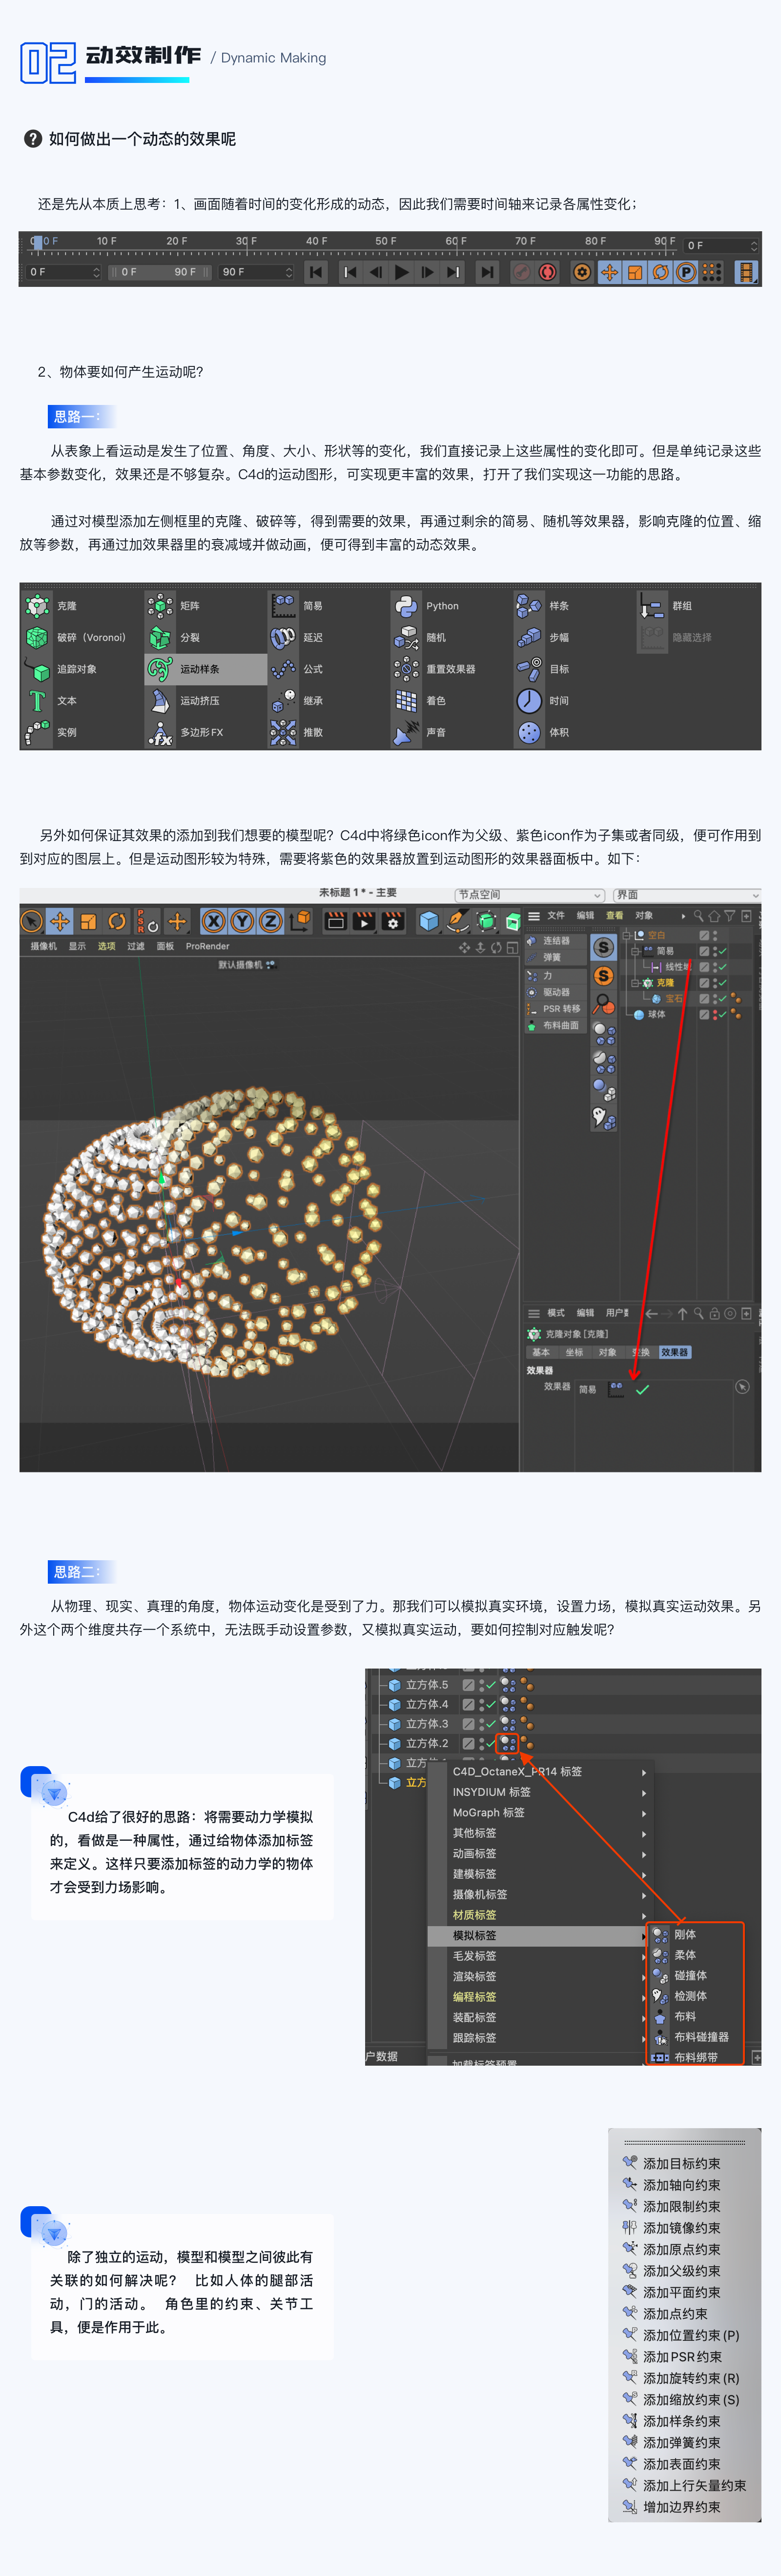781x2576 pixels.
Task: Toggle position keyframe recording (orange cross icon)
Action: [x=609, y=272]
